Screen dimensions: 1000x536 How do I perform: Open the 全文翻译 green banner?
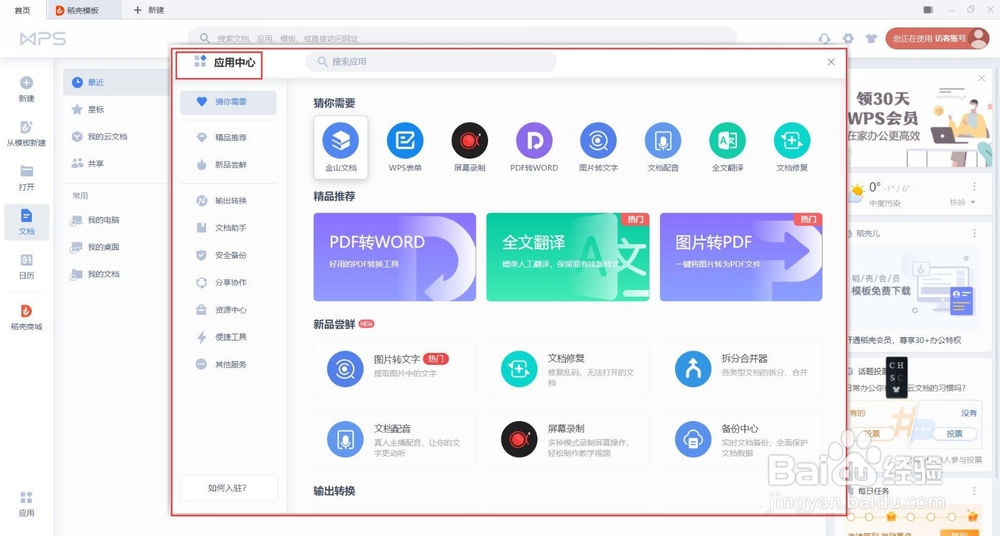point(568,257)
